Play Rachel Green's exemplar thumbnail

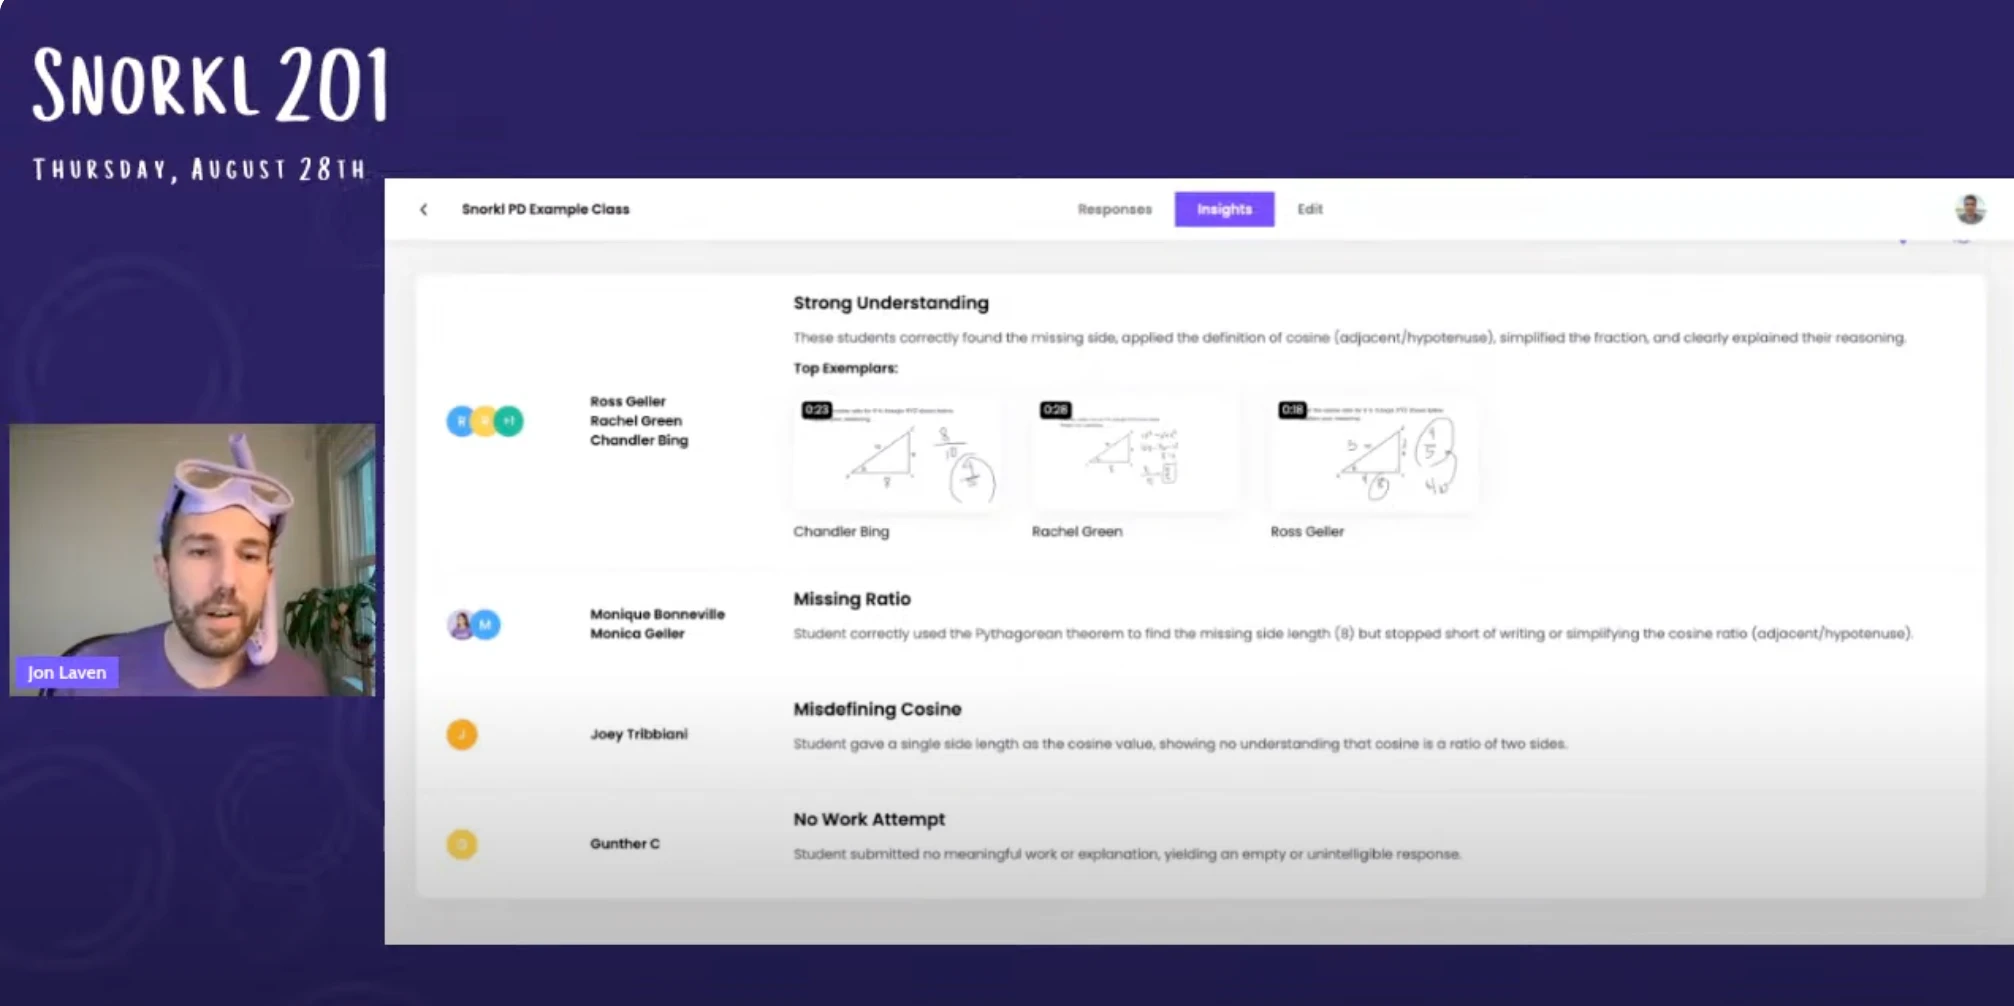pyautogui.click(x=1135, y=453)
